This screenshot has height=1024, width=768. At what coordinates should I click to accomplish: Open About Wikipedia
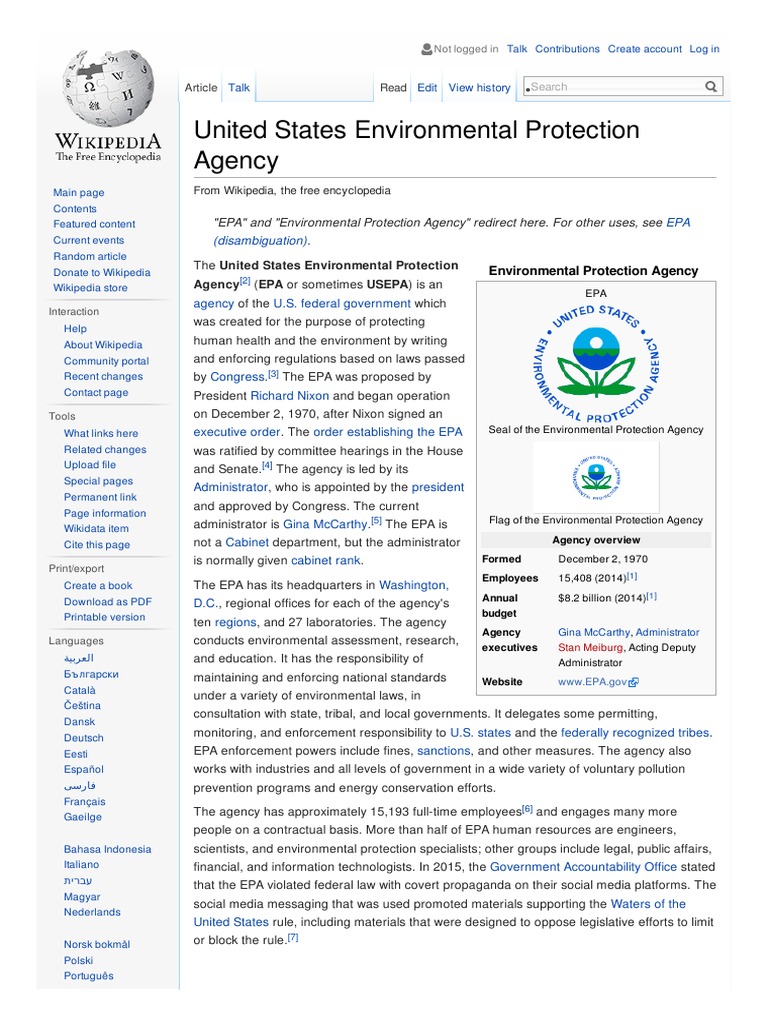tap(103, 345)
